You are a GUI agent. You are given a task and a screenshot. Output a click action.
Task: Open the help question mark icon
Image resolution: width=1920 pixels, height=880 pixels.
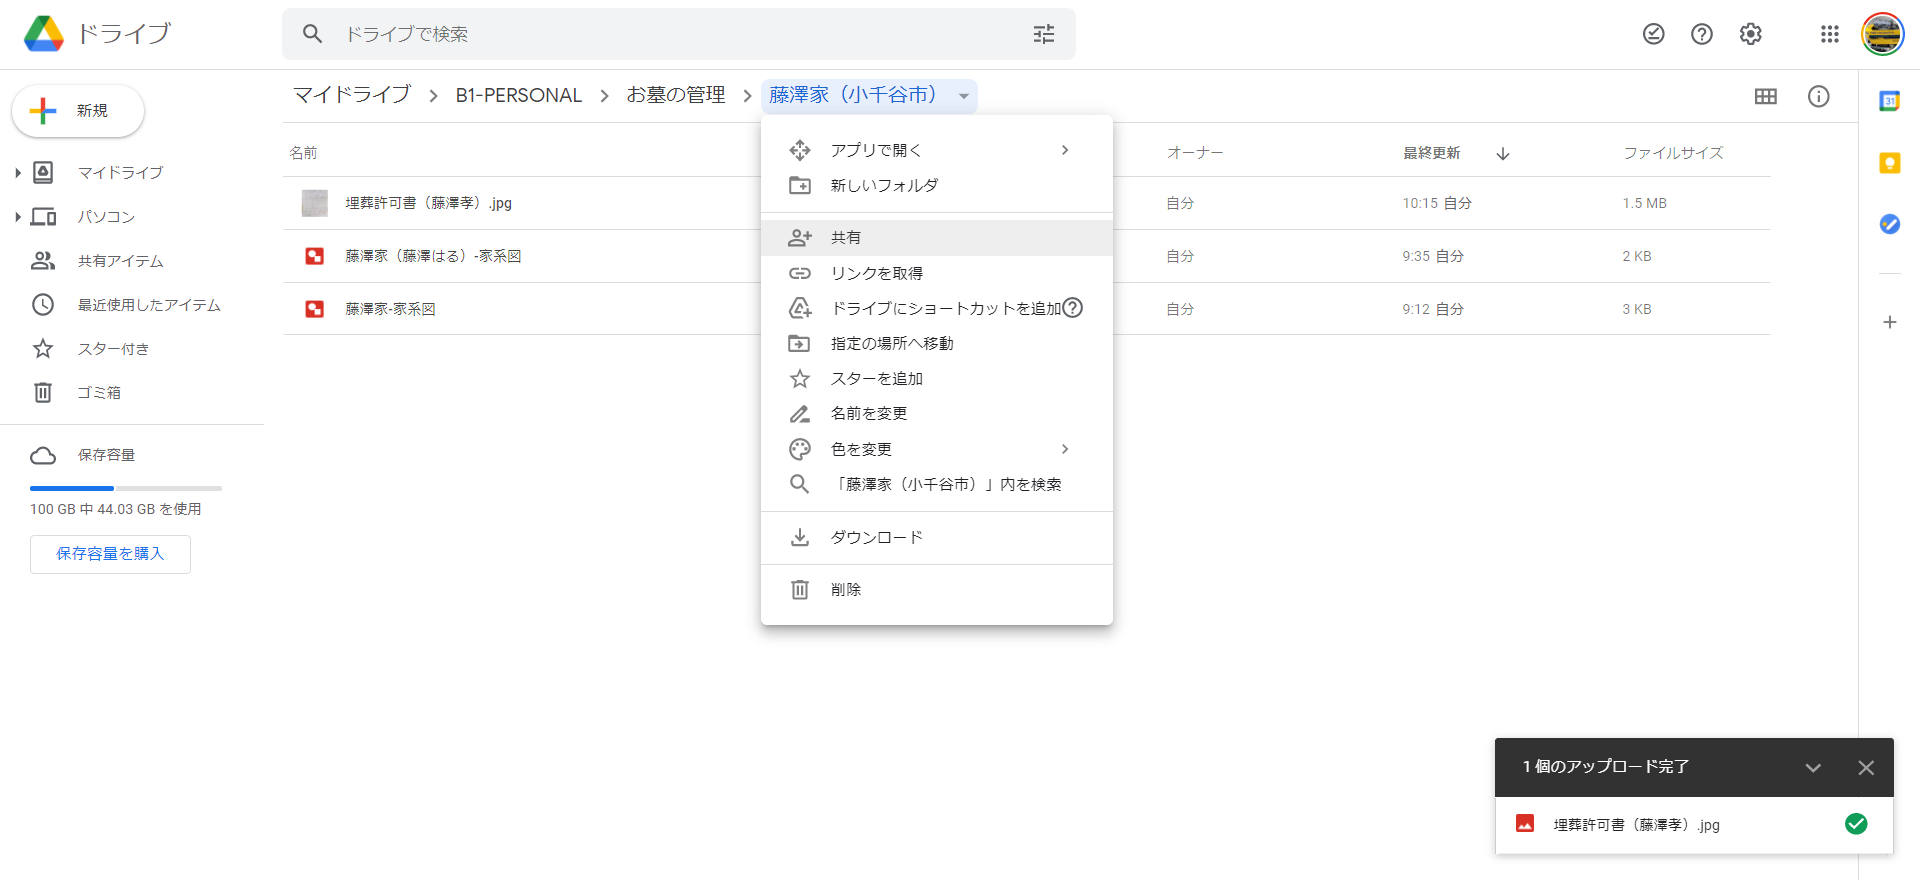1702,34
